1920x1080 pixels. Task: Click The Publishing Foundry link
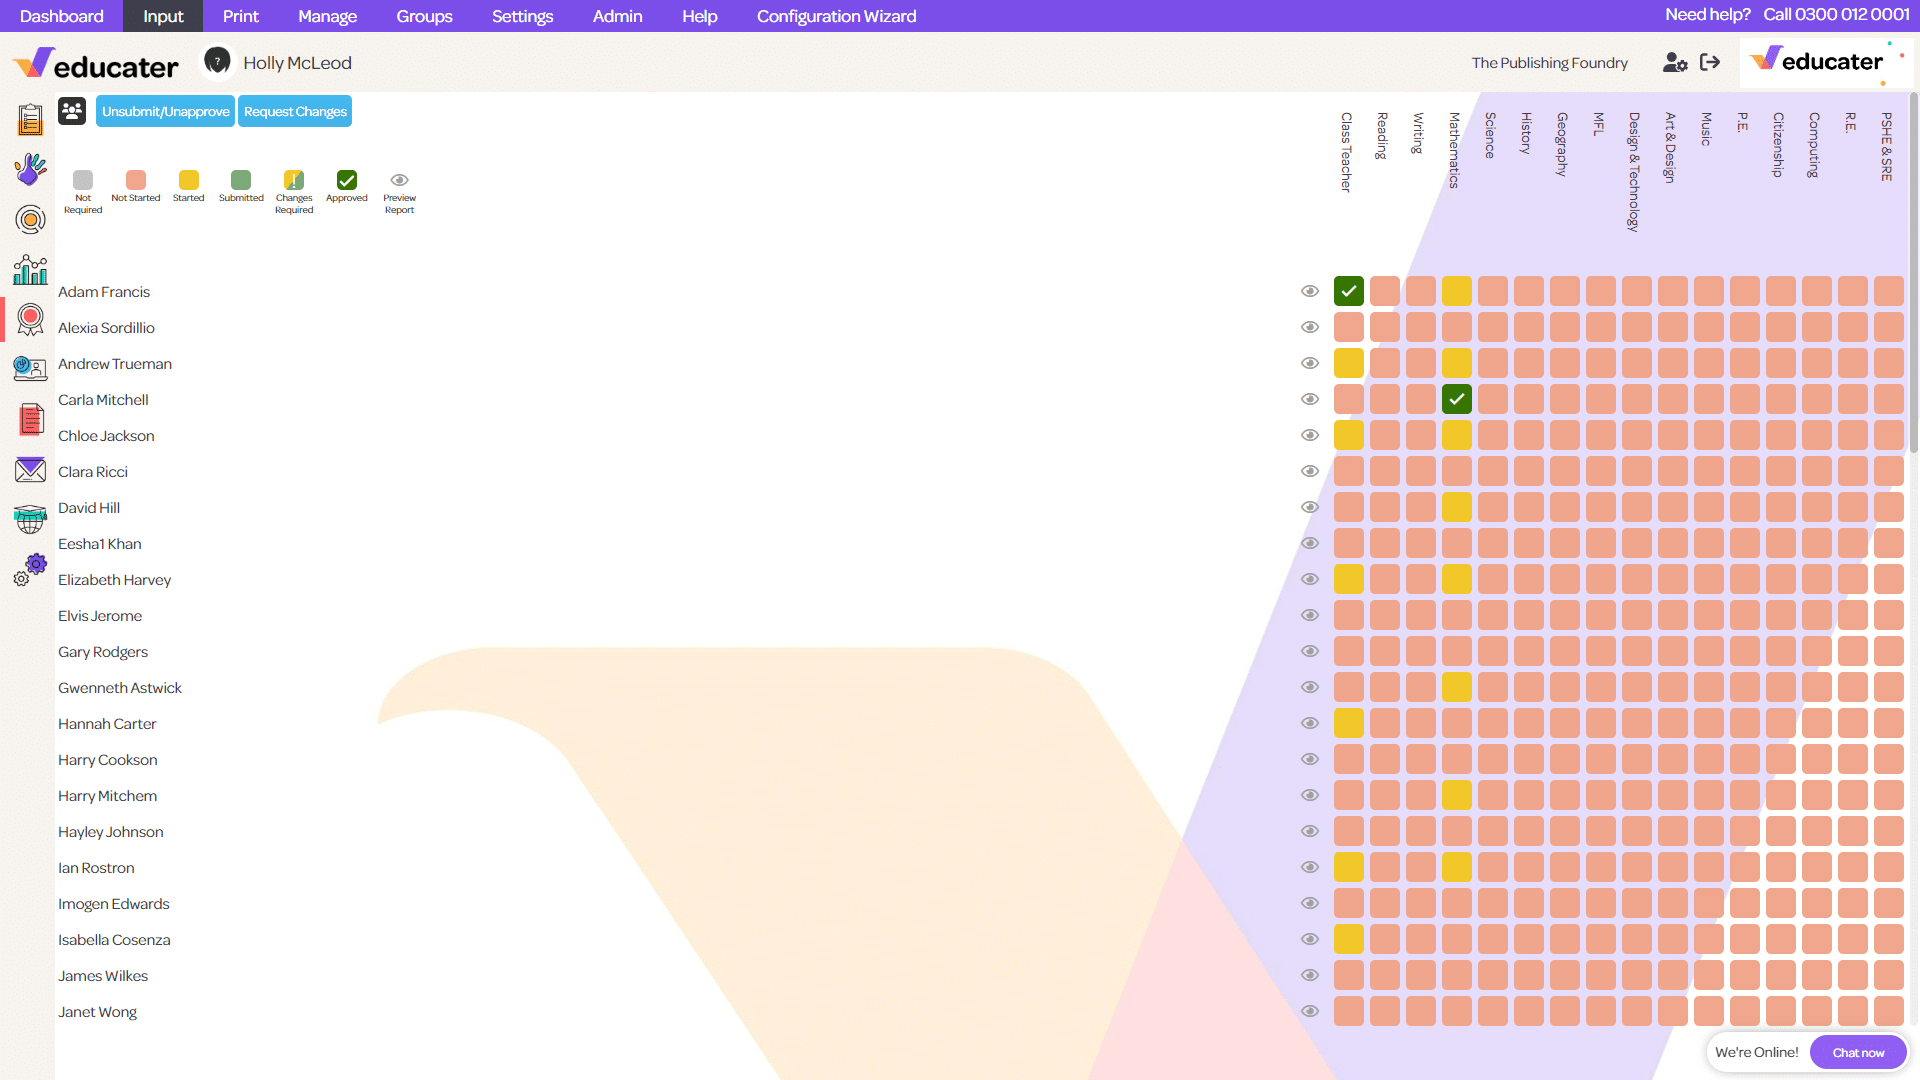[1549, 62]
